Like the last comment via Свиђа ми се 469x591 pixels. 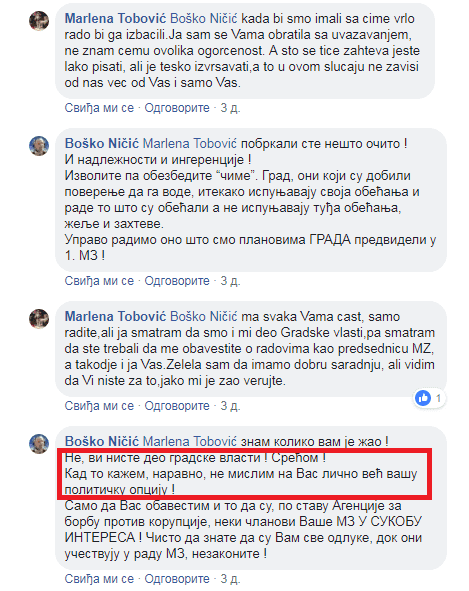coord(99,579)
